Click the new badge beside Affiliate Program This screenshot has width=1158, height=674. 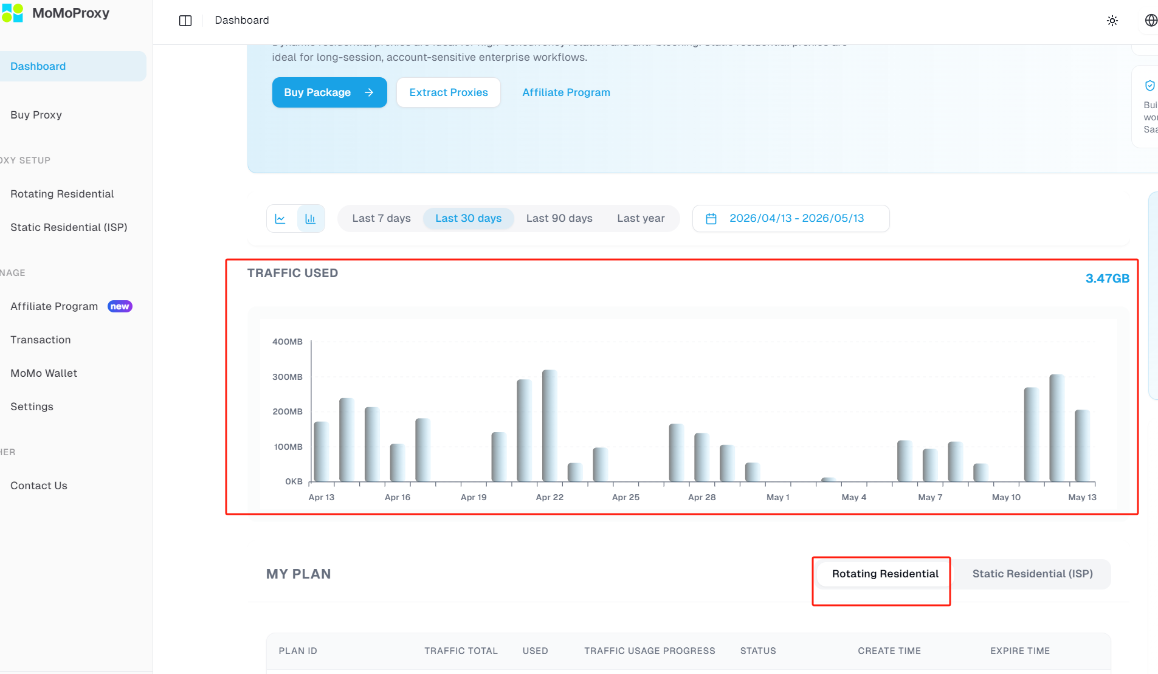(x=120, y=306)
